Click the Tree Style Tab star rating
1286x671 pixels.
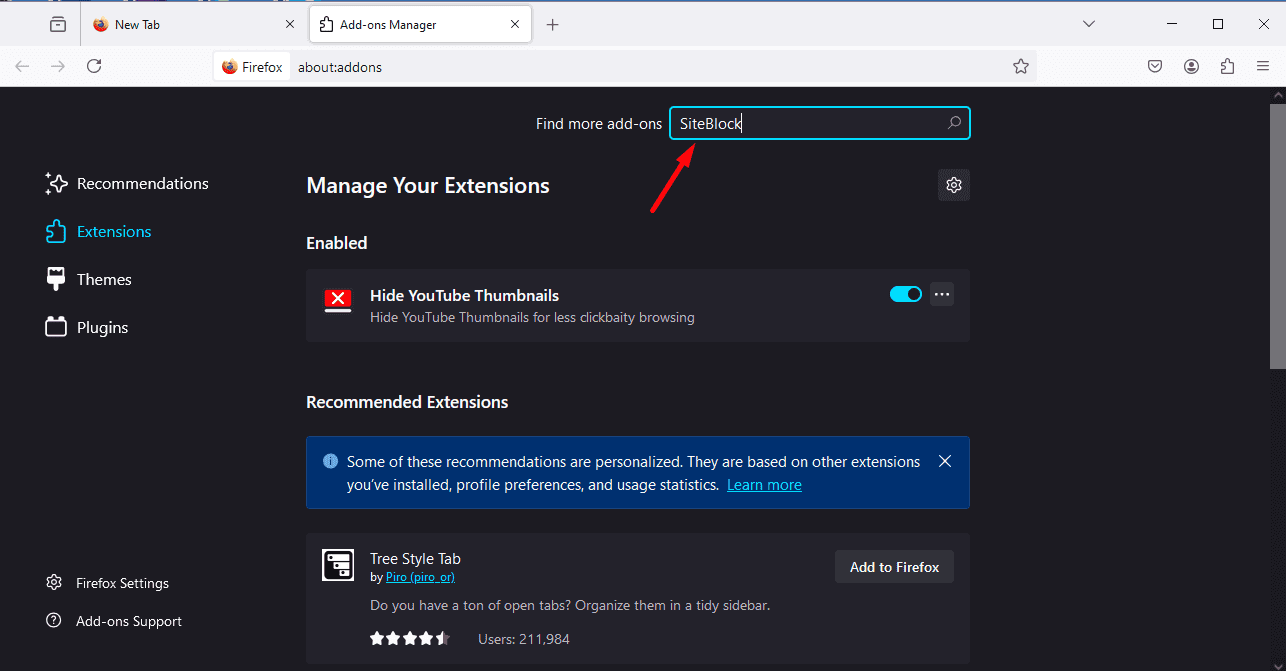410,638
